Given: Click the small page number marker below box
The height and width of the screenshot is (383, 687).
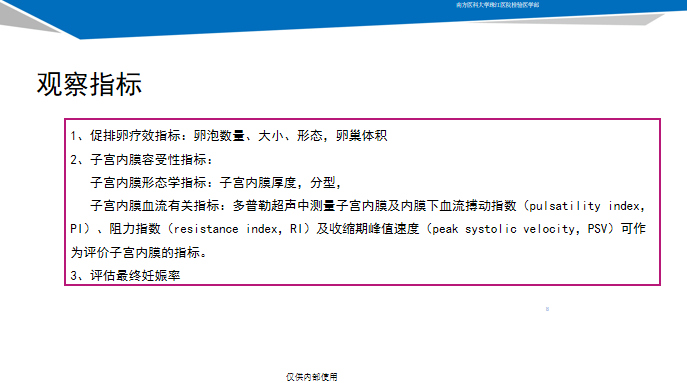Looking at the screenshot, I should 547,309.
